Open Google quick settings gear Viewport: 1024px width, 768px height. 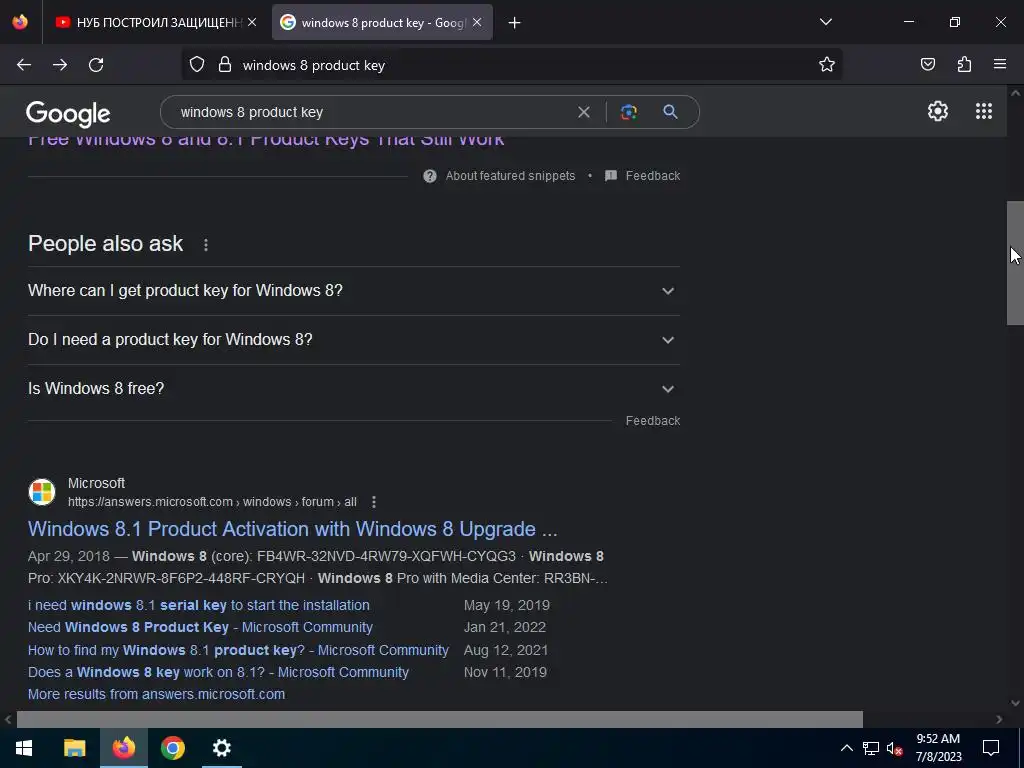point(938,111)
